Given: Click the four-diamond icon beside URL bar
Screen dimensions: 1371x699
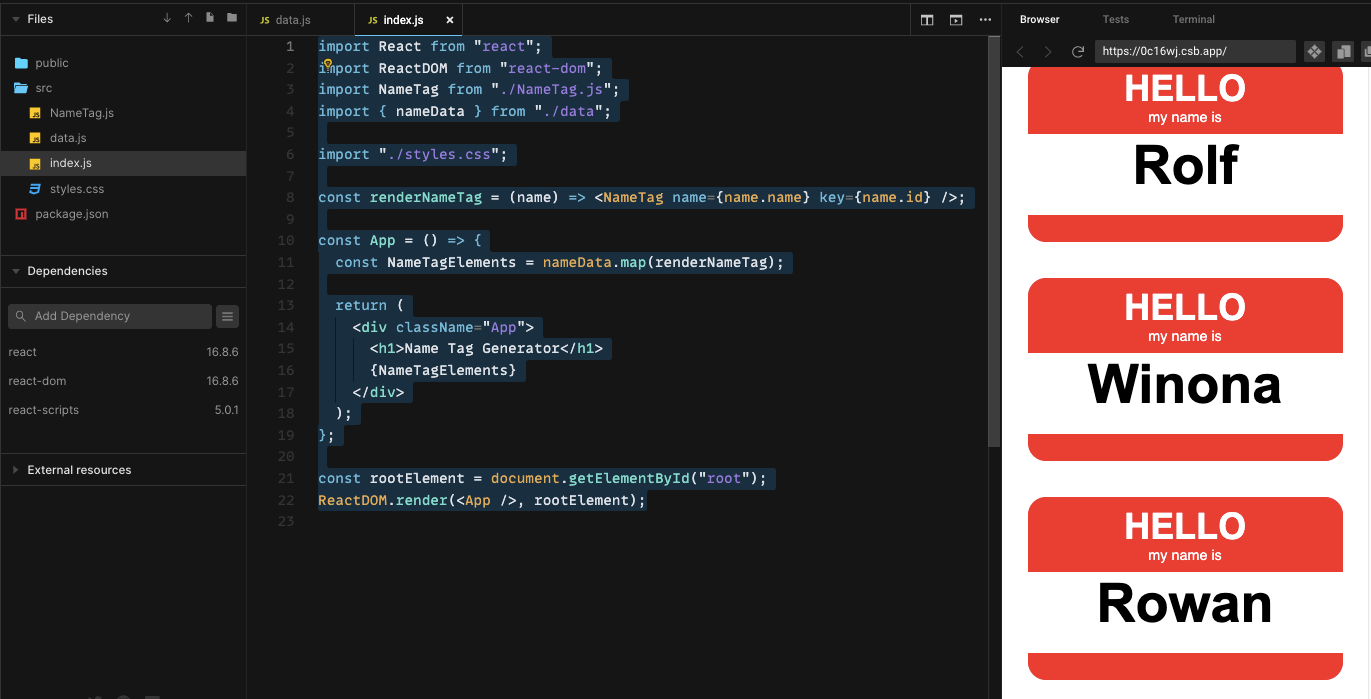Looking at the screenshot, I should point(1314,52).
